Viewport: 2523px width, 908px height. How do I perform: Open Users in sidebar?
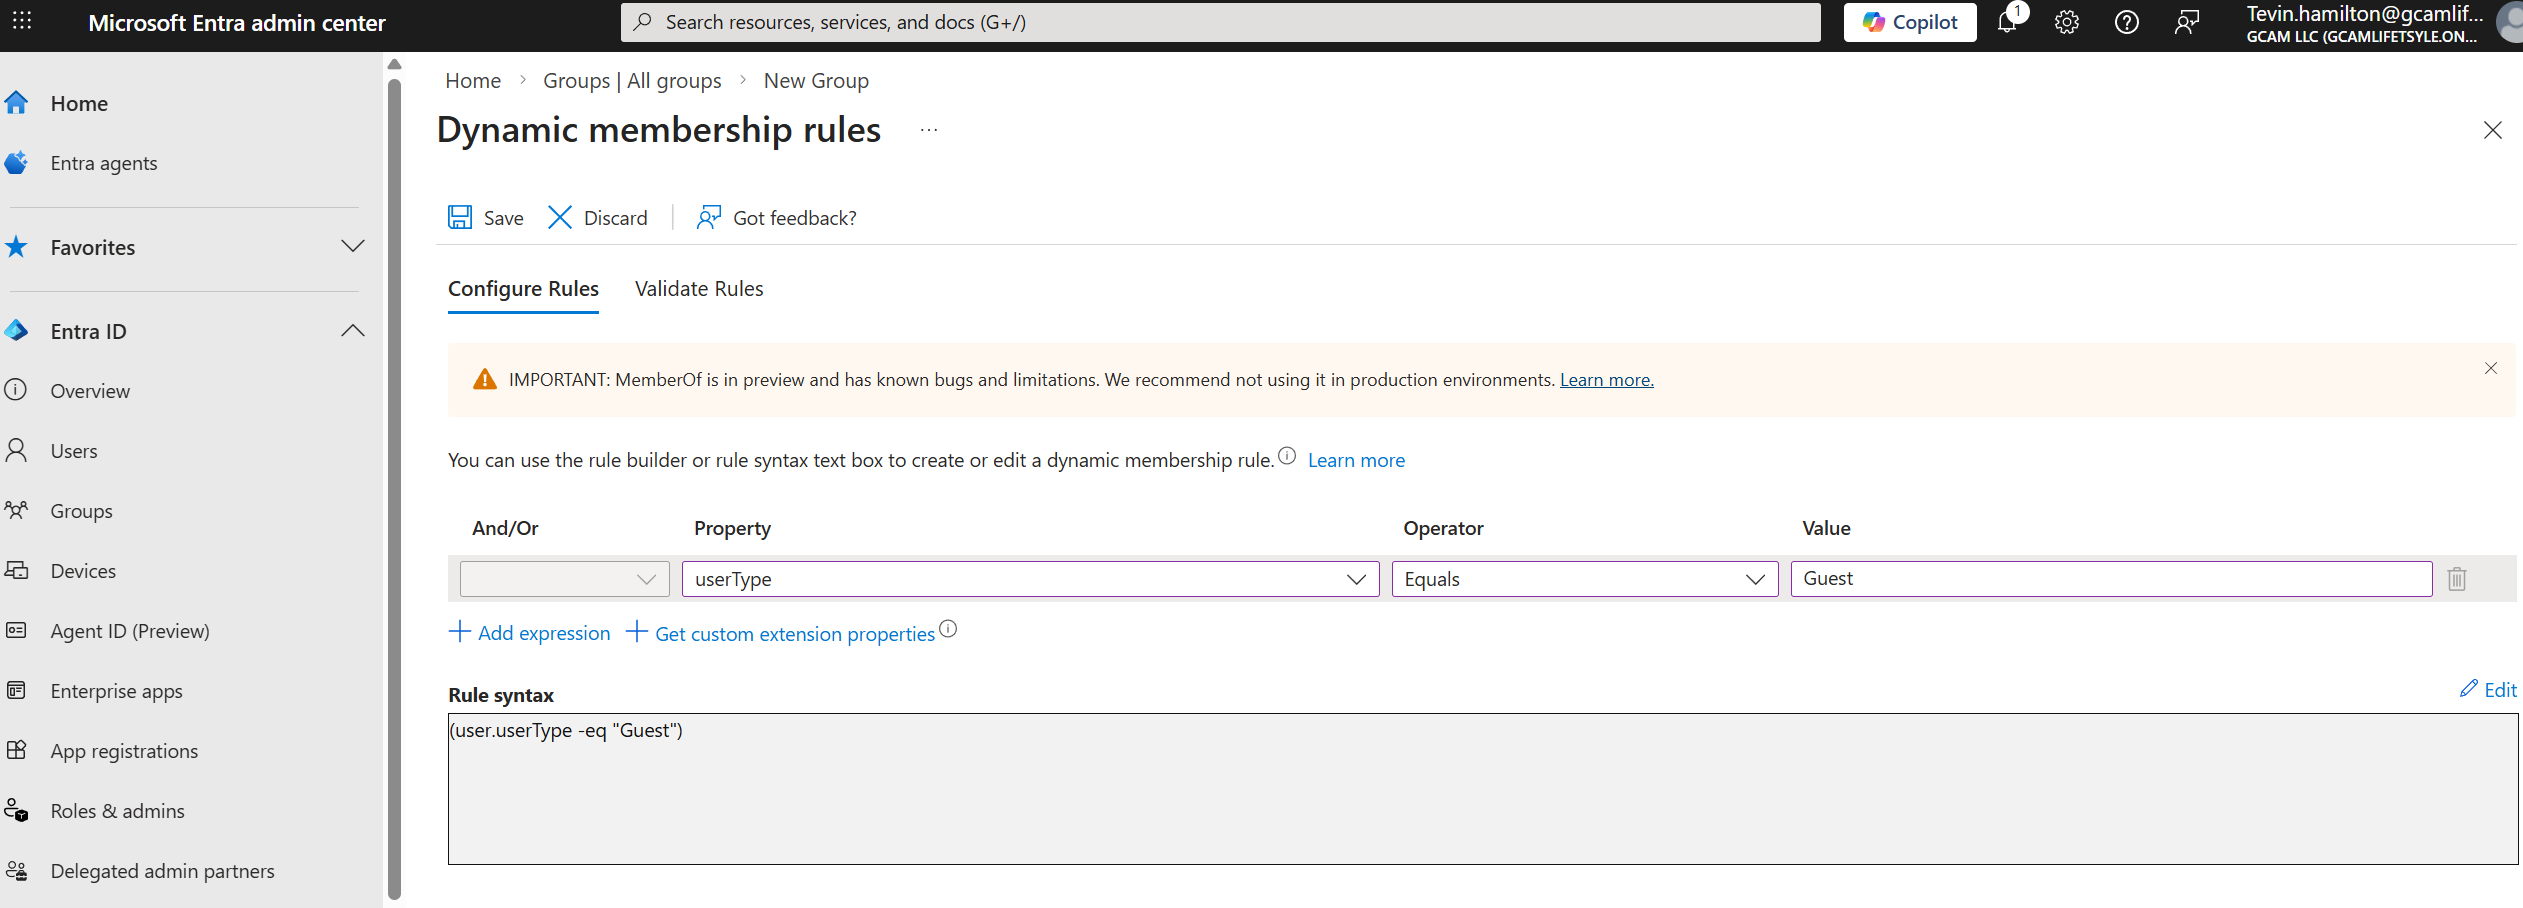pyautogui.click(x=74, y=451)
